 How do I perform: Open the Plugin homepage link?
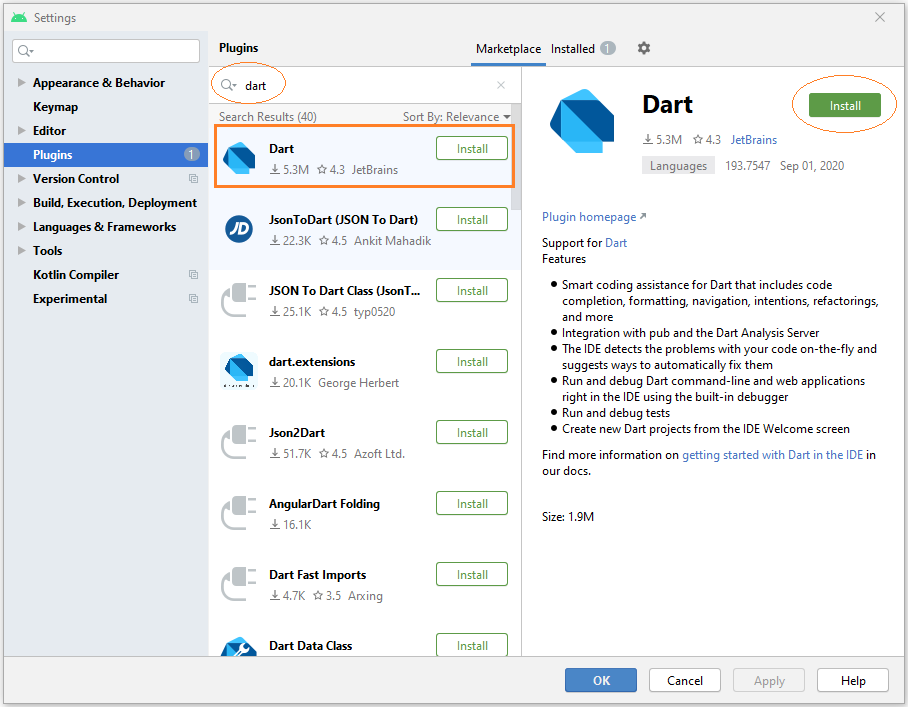594,217
